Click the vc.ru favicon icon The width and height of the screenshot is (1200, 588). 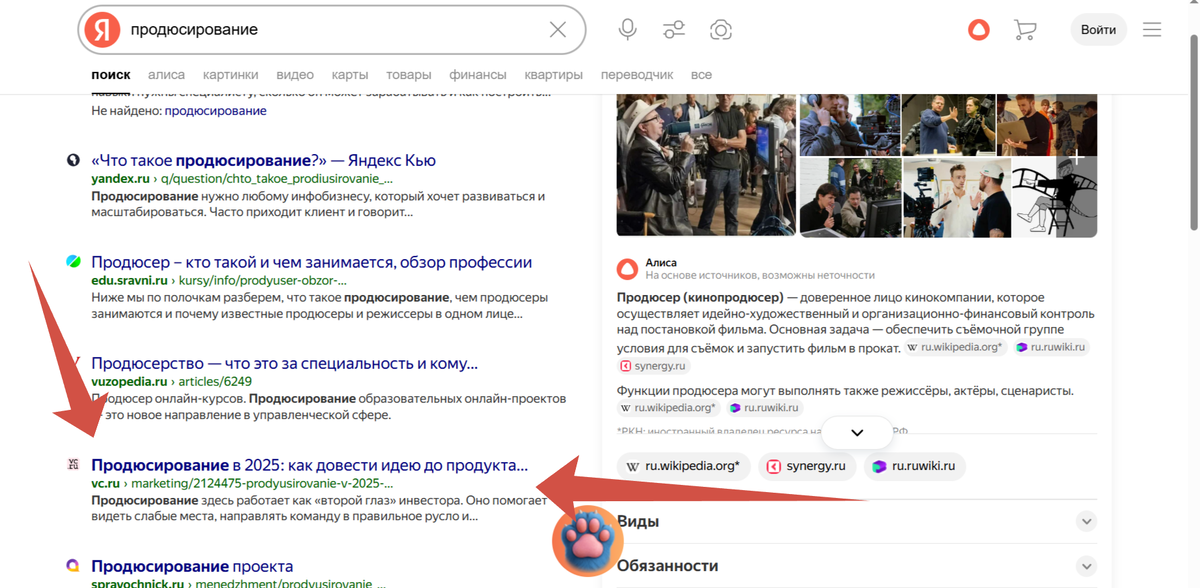pyautogui.click(x=73, y=465)
